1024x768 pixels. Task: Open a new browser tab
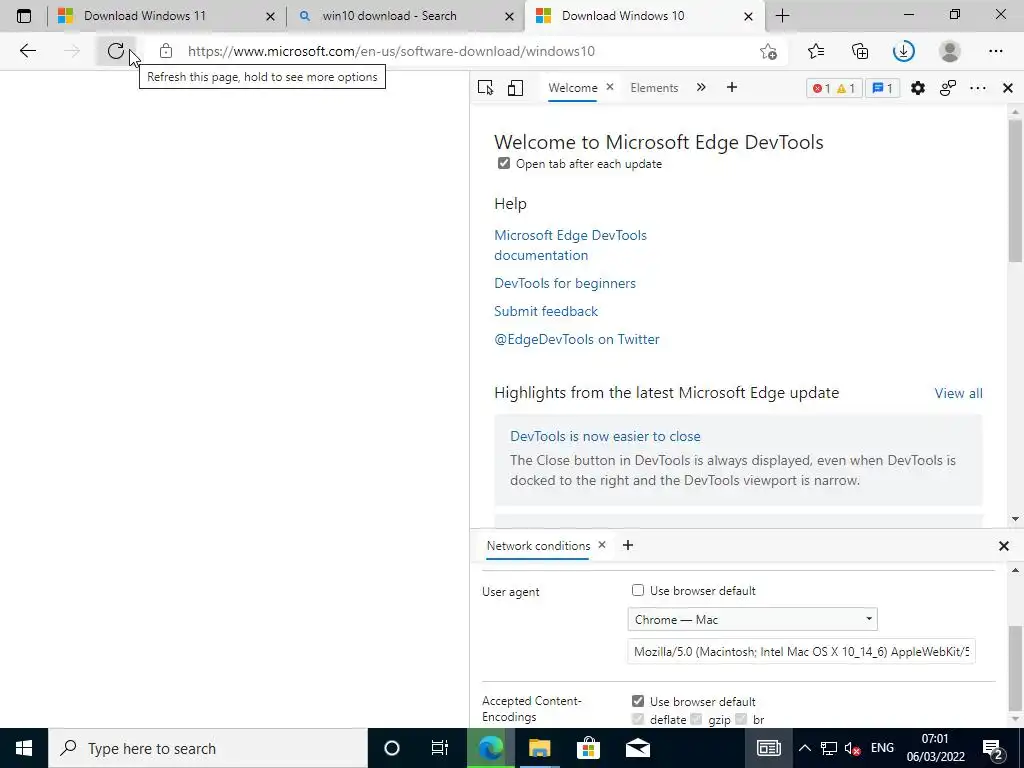782,16
